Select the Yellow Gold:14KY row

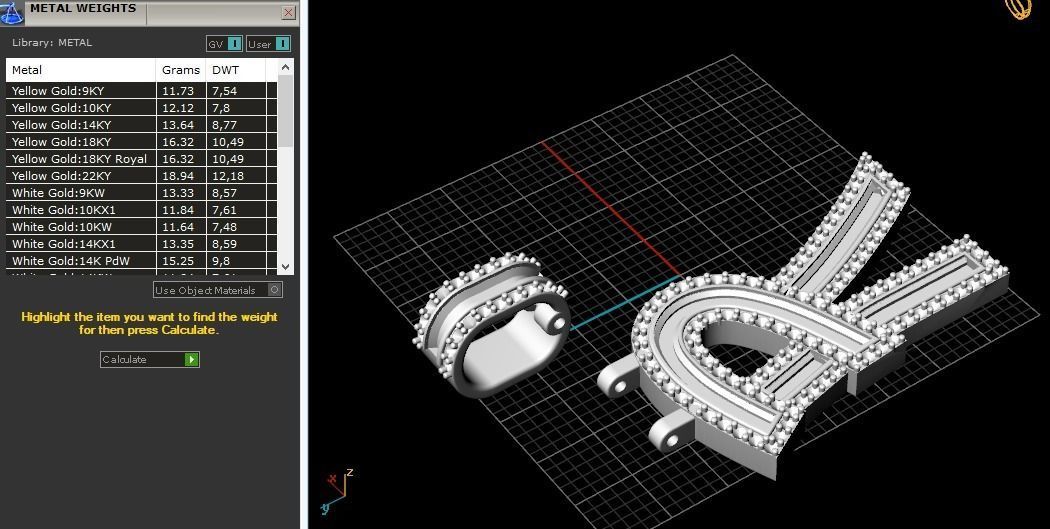point(141,125)
